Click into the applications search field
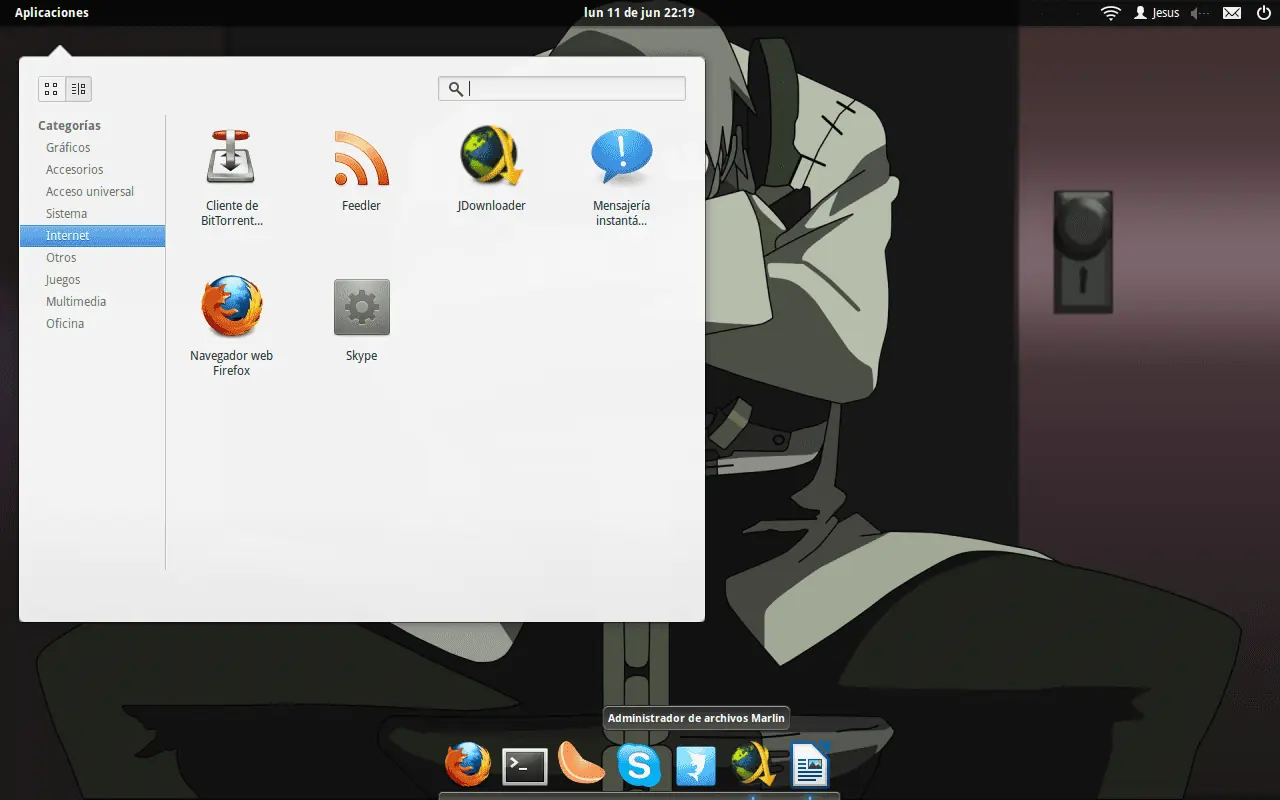Image resolution: width=1280 pixels, height=800 pixels. click(562, 89)
